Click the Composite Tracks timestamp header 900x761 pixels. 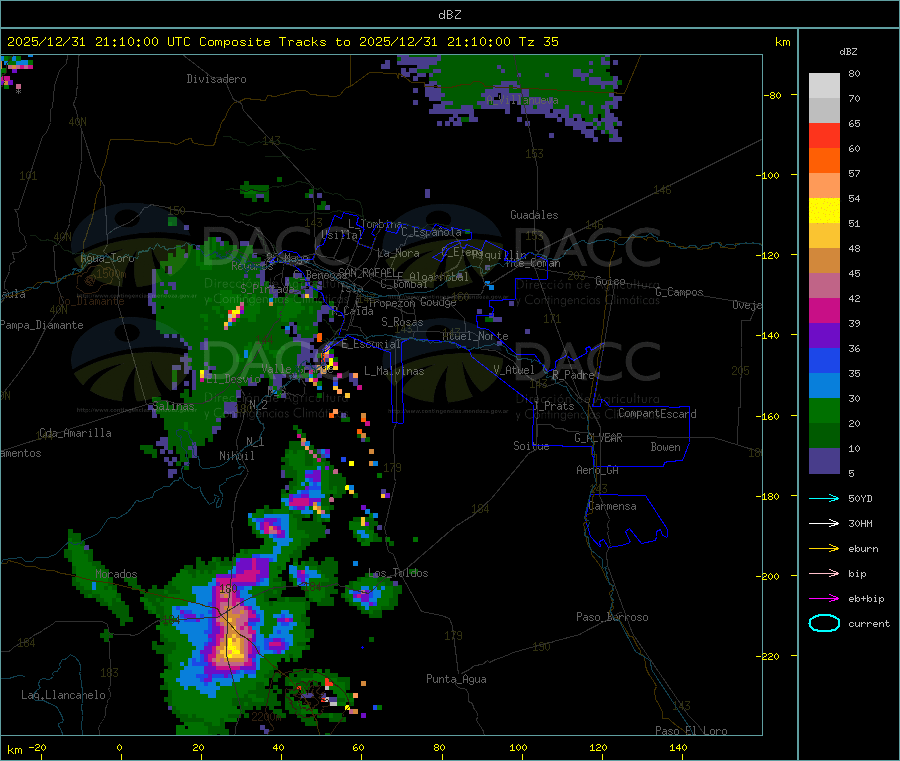(x=283, y=42)
